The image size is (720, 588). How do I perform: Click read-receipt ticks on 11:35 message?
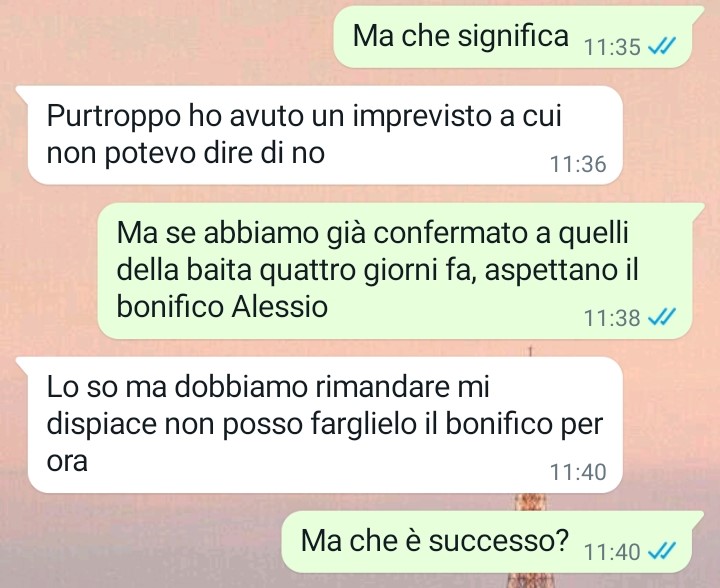pyautogui.click(x=661, y=46)
